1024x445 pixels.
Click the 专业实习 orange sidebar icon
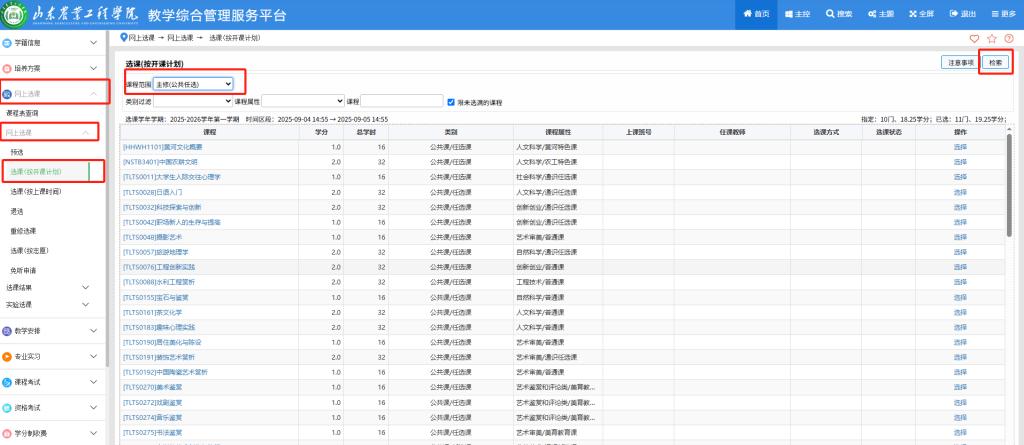(7, 357)
